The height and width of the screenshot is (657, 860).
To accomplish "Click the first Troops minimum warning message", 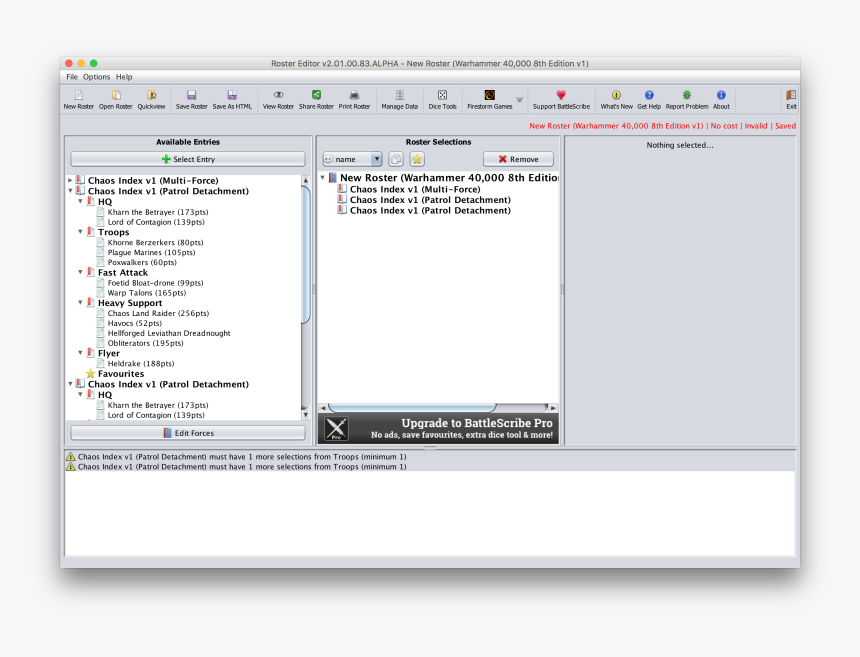I will tap(242, 456).
